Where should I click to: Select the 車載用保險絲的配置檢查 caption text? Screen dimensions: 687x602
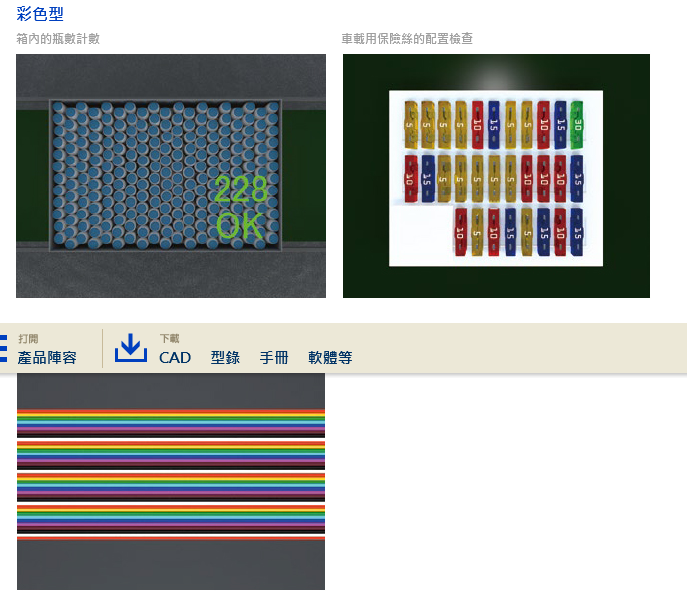[407, 39]
